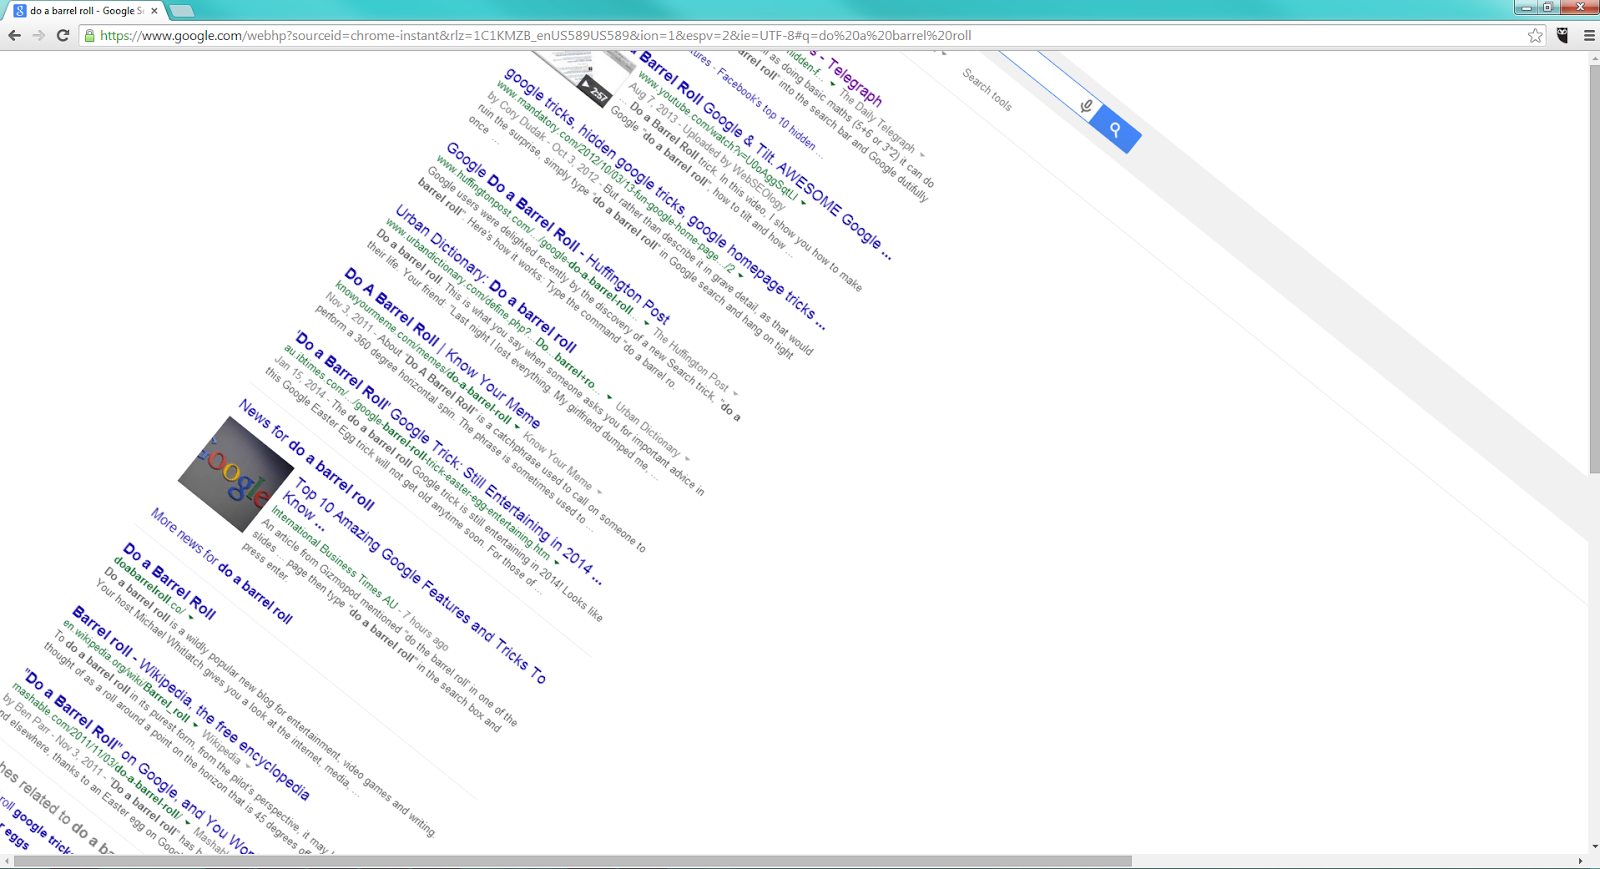
Task: Expand dropdown arrow after www.mandatory.com URL
Action: 741,275
